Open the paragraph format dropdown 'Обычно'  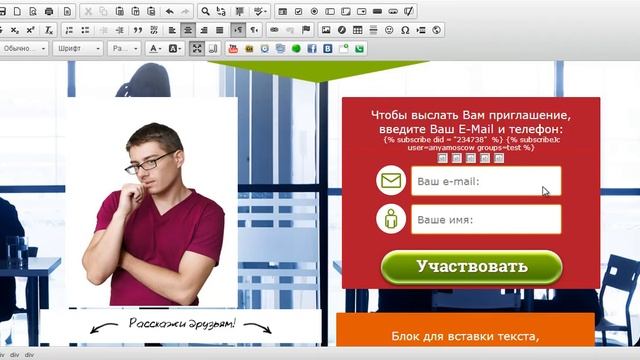click(24, 49)
